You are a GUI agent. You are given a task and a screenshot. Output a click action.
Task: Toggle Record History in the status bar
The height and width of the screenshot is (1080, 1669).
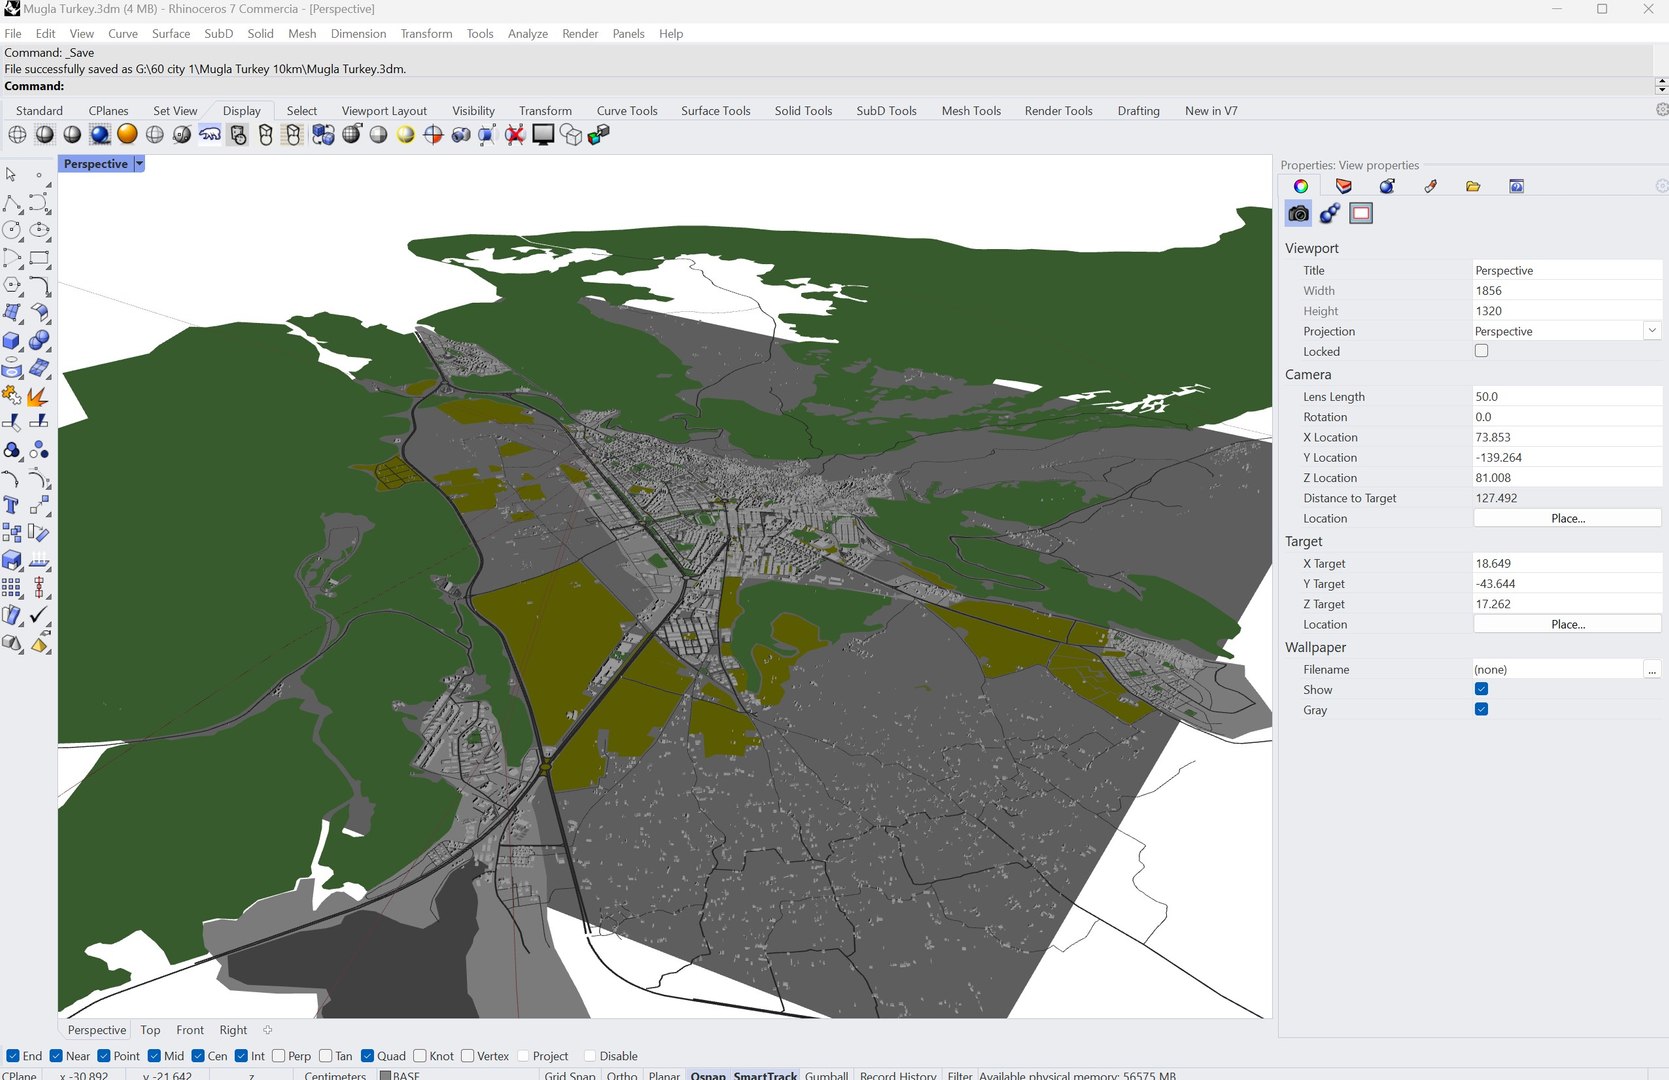[x=898, y=1075]
